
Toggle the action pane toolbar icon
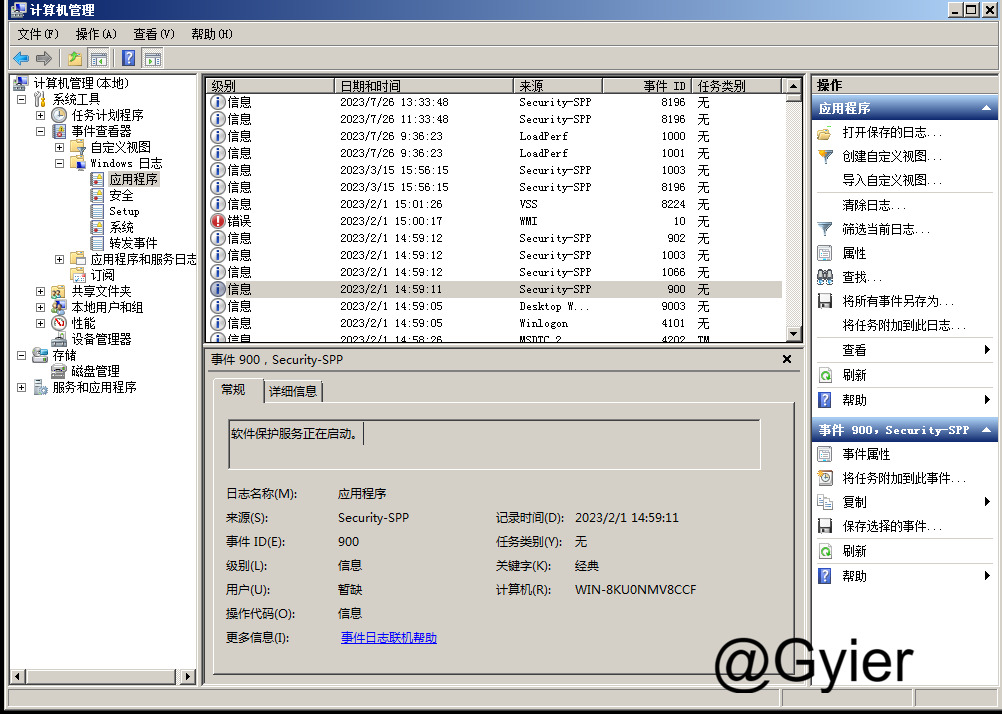pos(153,59)
